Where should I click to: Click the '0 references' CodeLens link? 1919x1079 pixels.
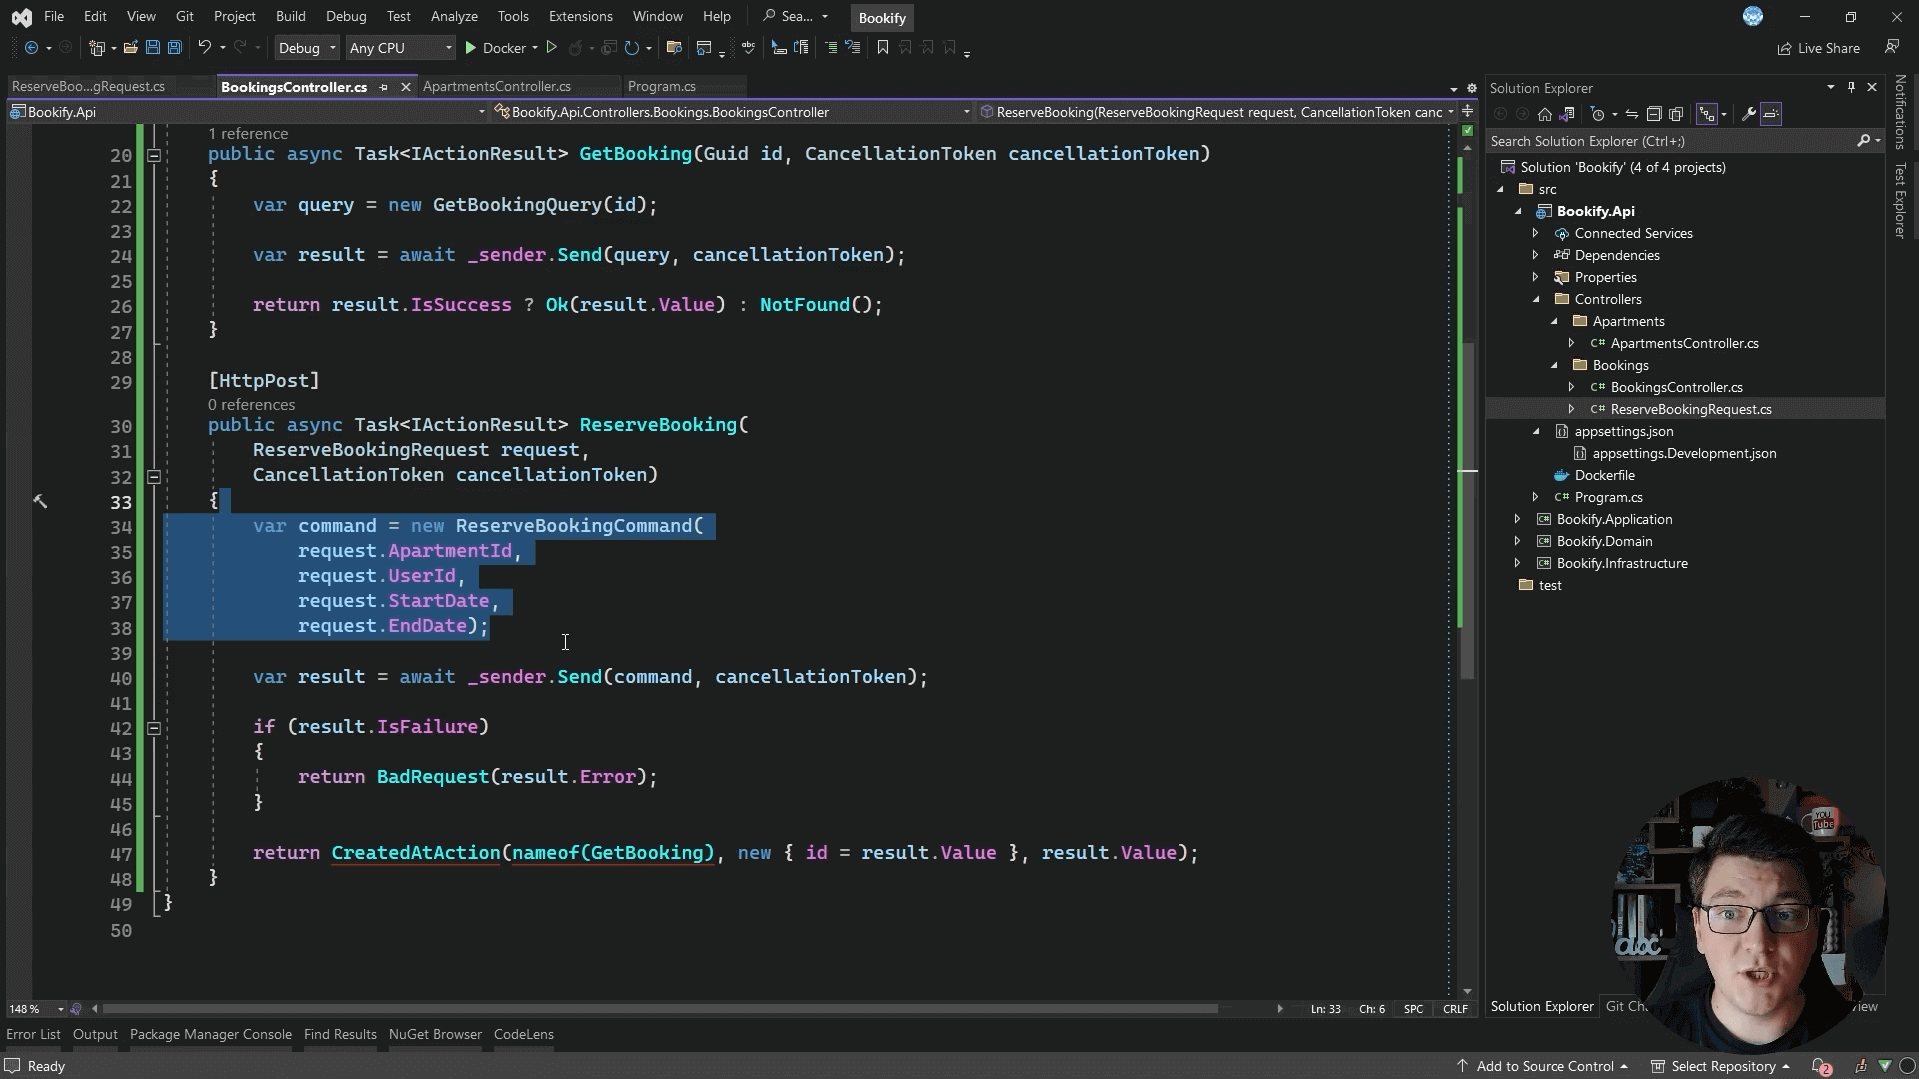click(252, 405)
